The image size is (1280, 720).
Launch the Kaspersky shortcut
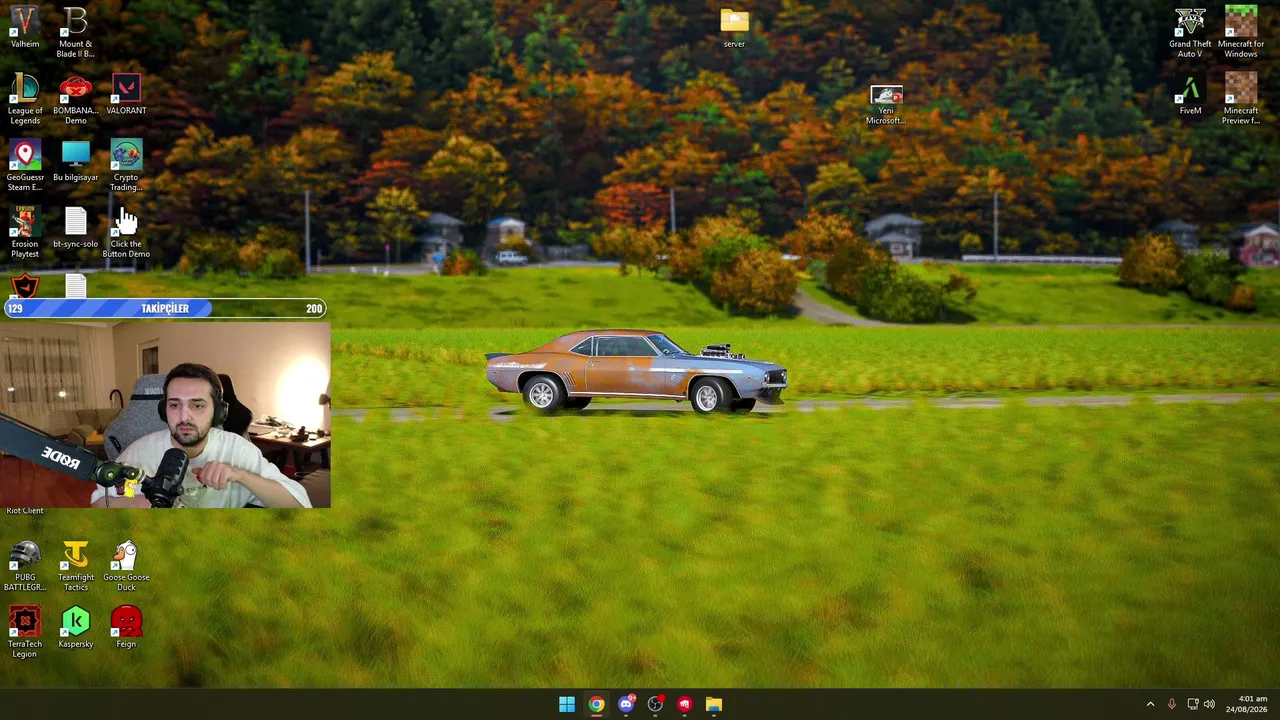(x=75, y=628)
